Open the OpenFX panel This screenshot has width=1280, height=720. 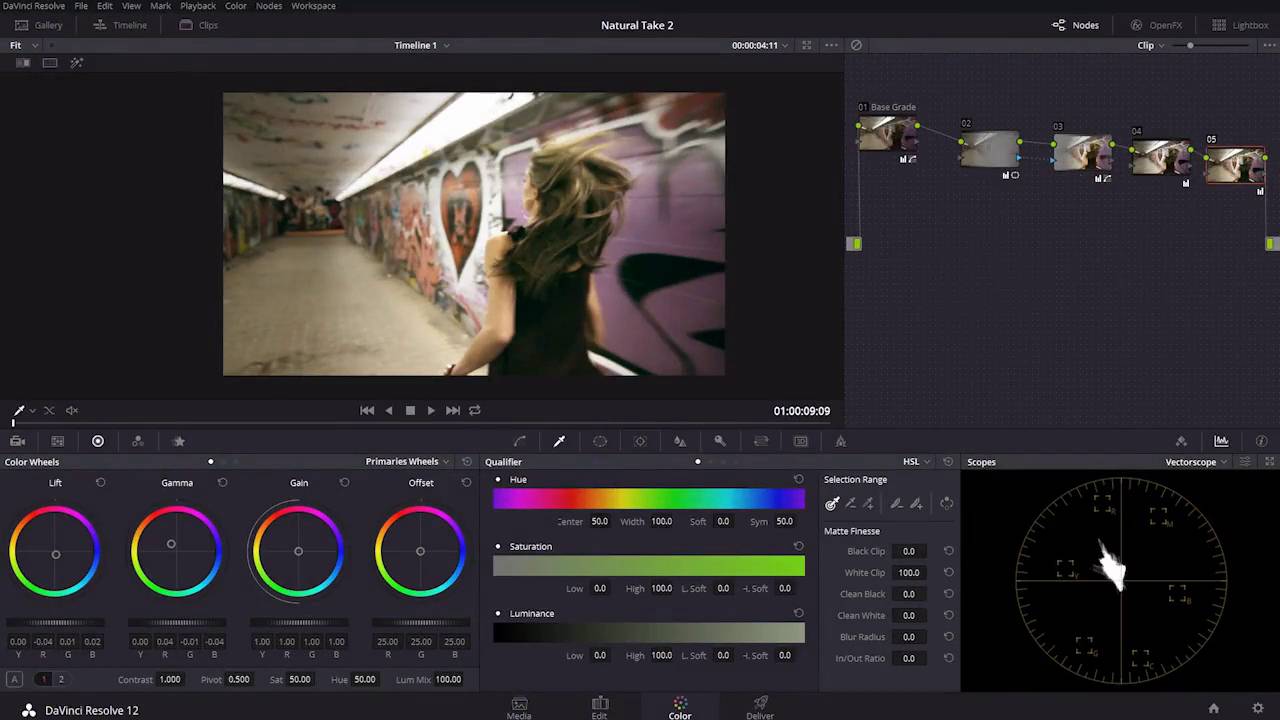point(1157,25)
